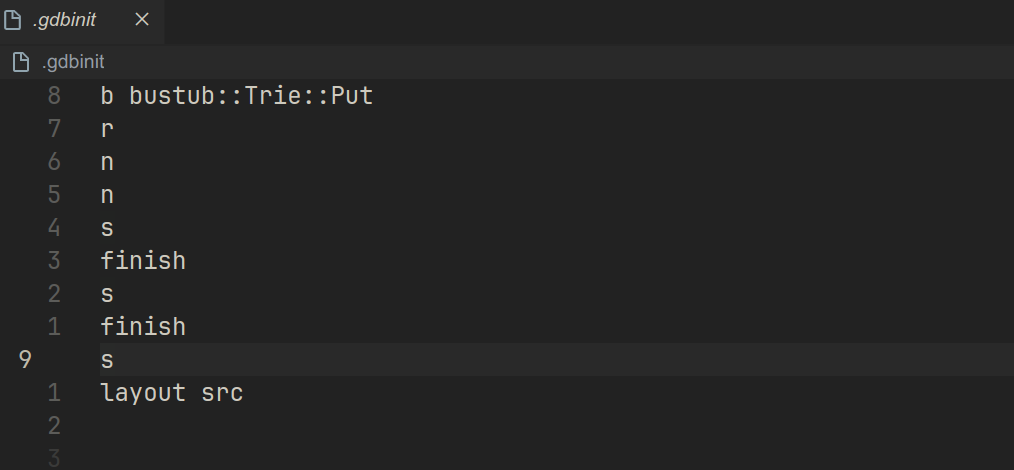Click the word "src" in the editor
The height and width of the screenshot is (470, 1014).
(x=222, y=393)
